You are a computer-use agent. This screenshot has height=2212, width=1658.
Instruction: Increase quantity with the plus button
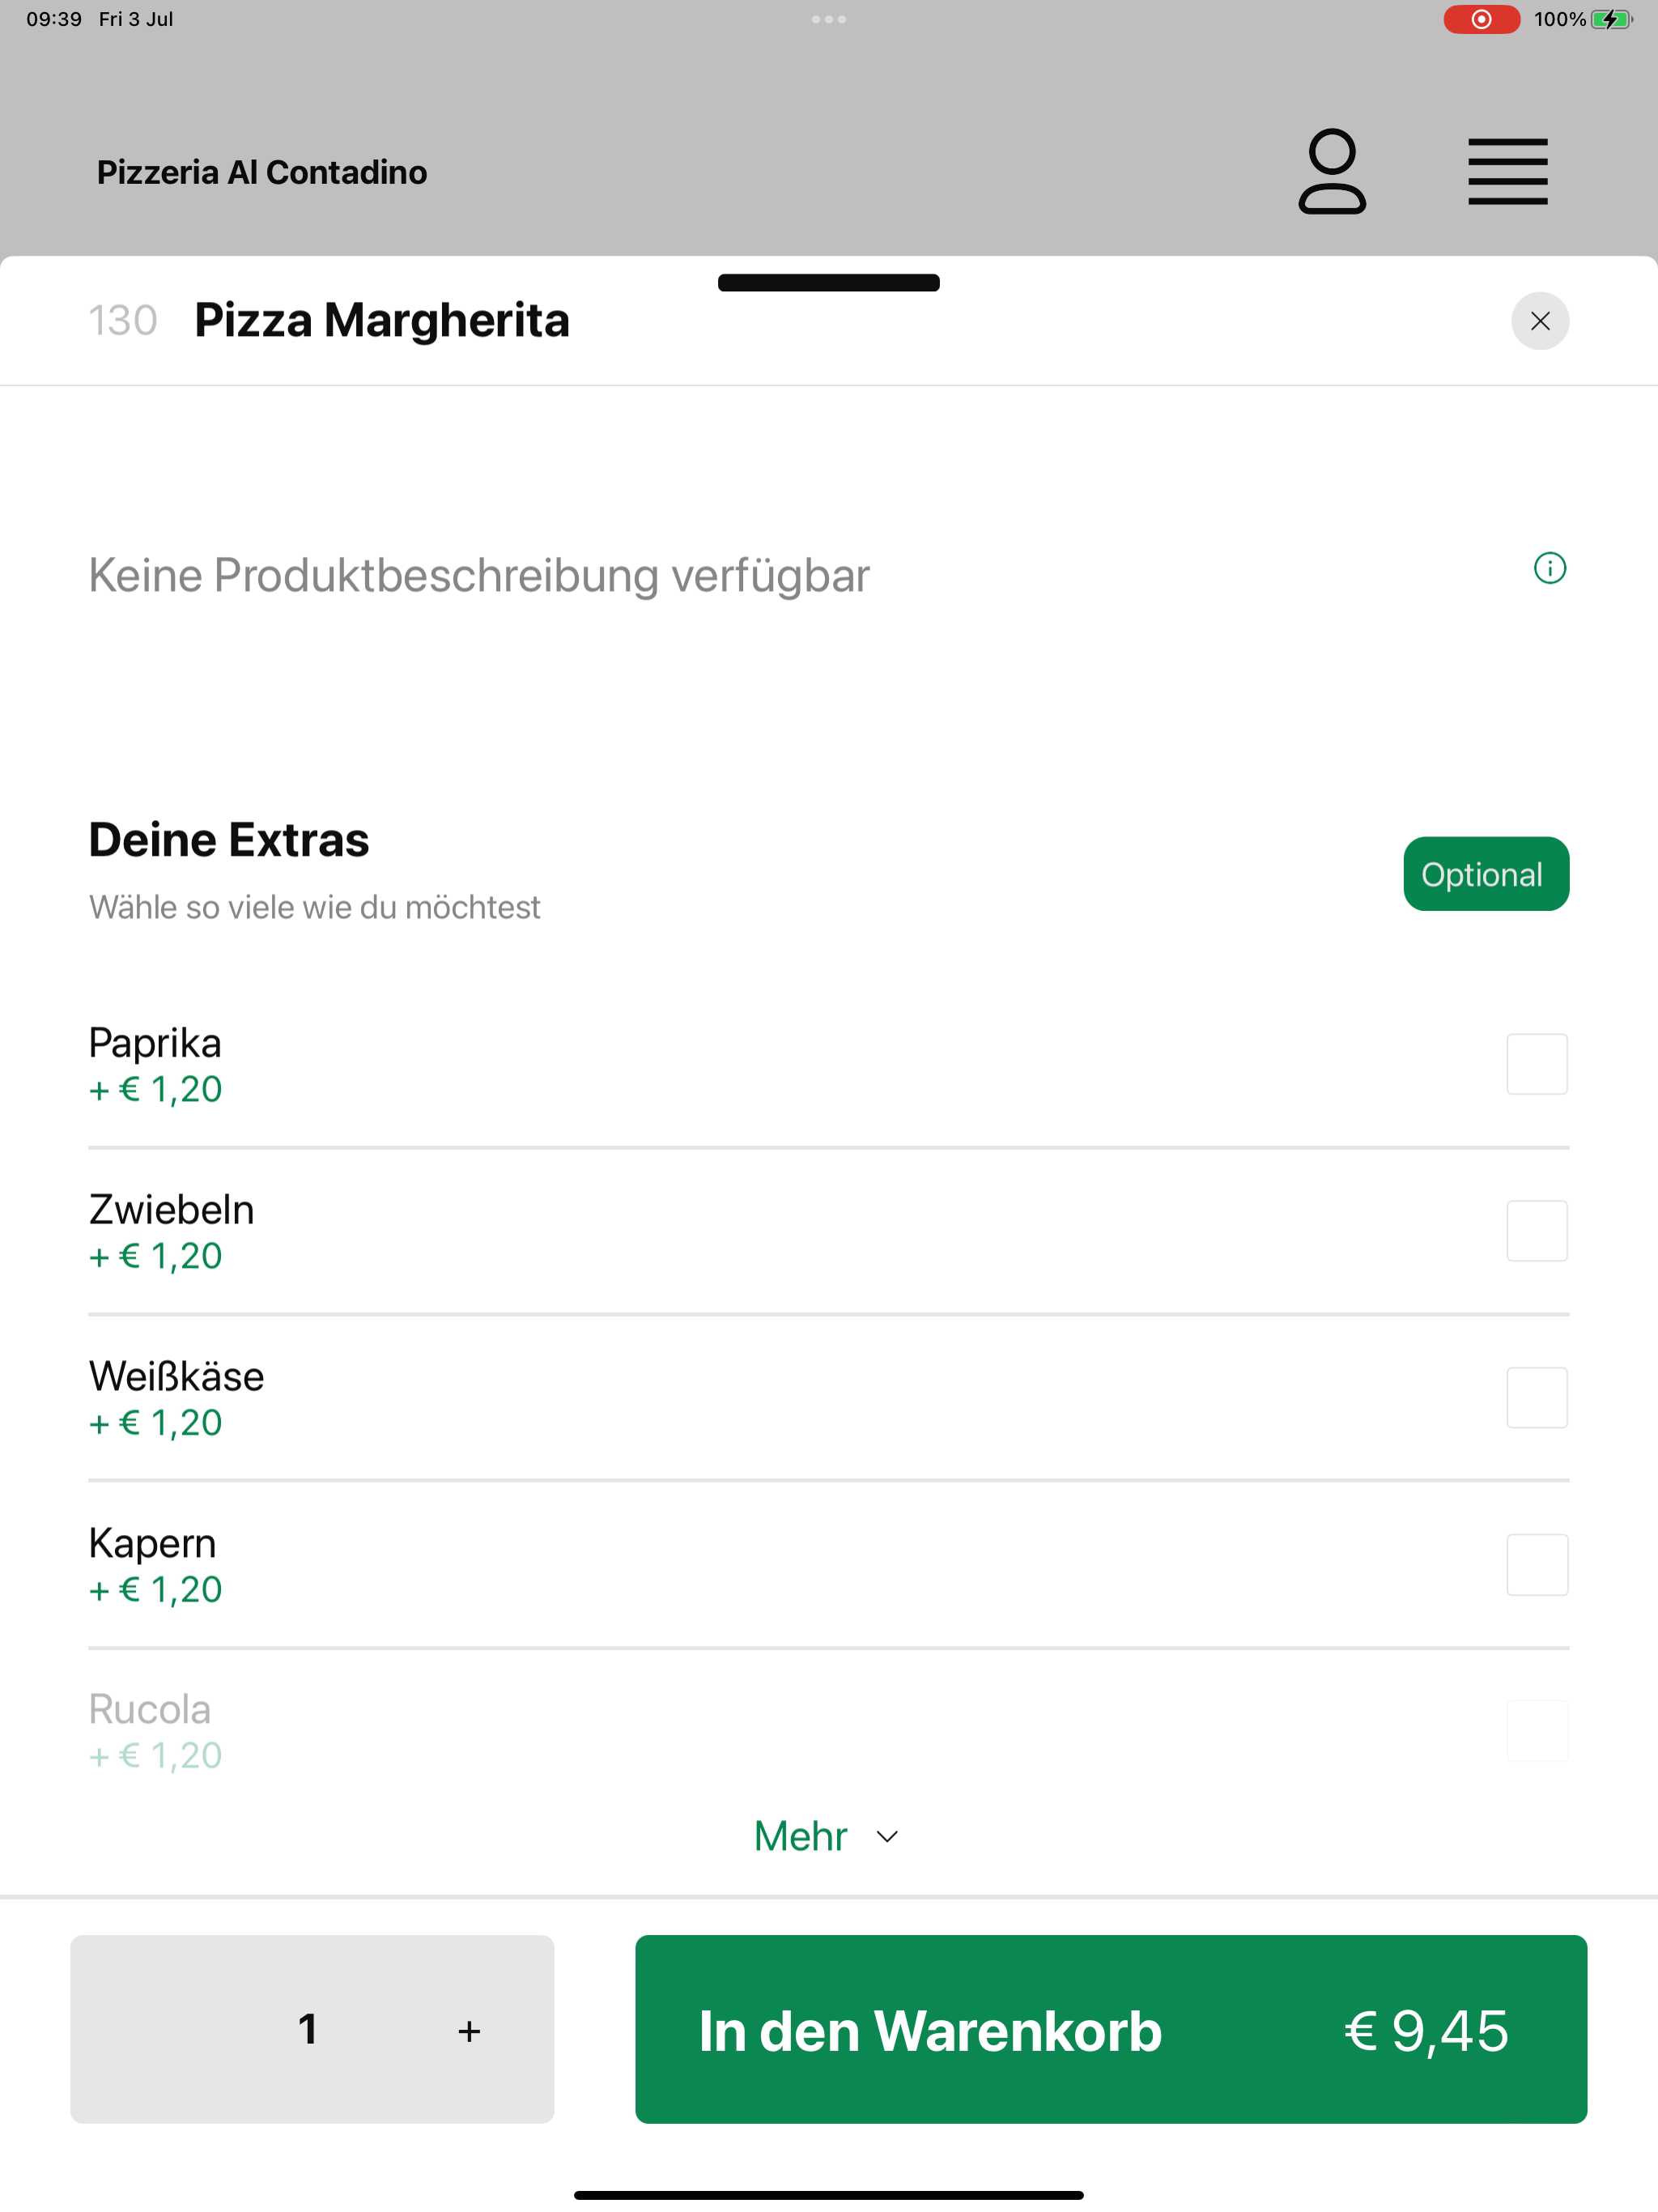tap(469, 2031)
